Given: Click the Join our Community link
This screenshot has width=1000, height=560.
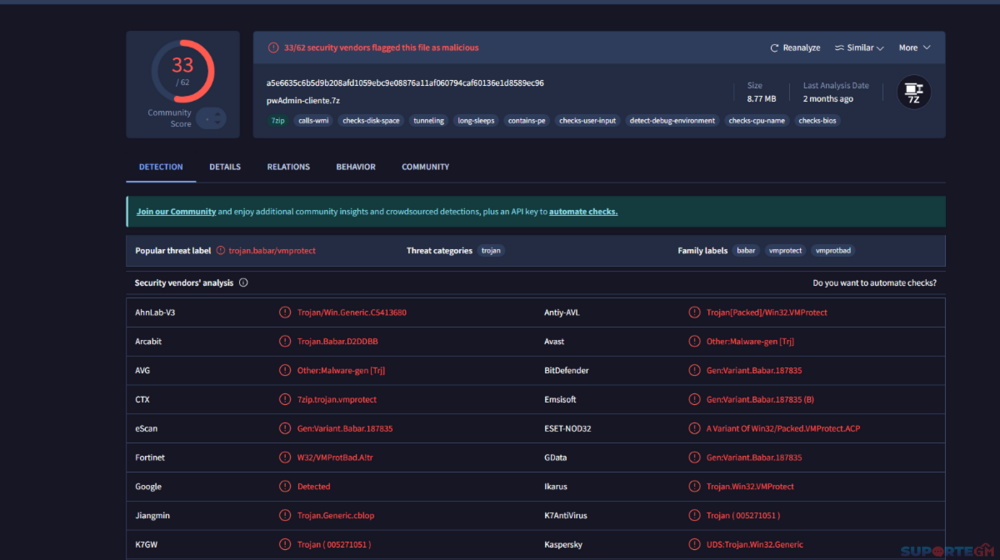Looking at the screenshot, I should [176, 212].
